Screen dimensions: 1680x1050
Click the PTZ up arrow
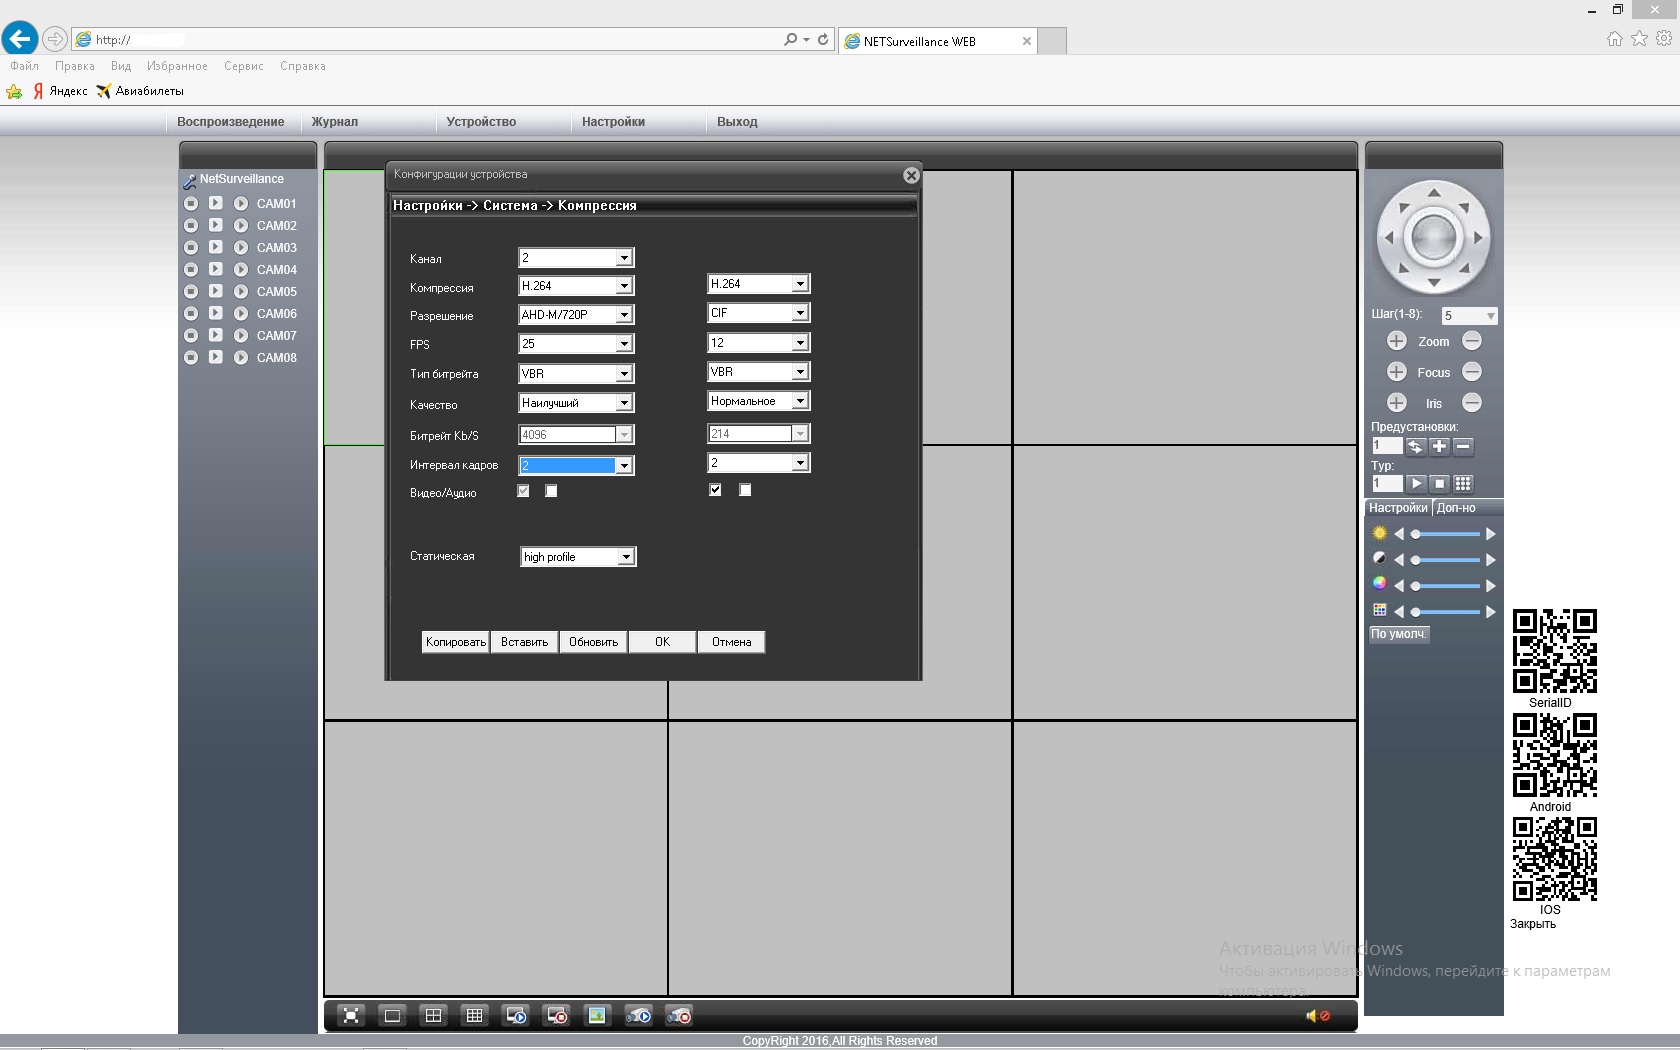click(1434, 193)
